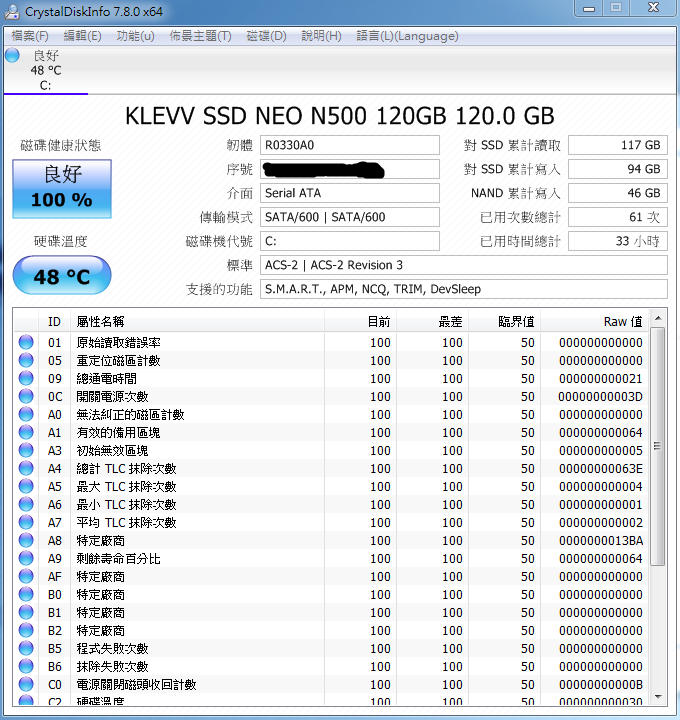Click the status orb in row A8 特定廠商
This screenshot has width=680, height=720.
tap(26, 540)
